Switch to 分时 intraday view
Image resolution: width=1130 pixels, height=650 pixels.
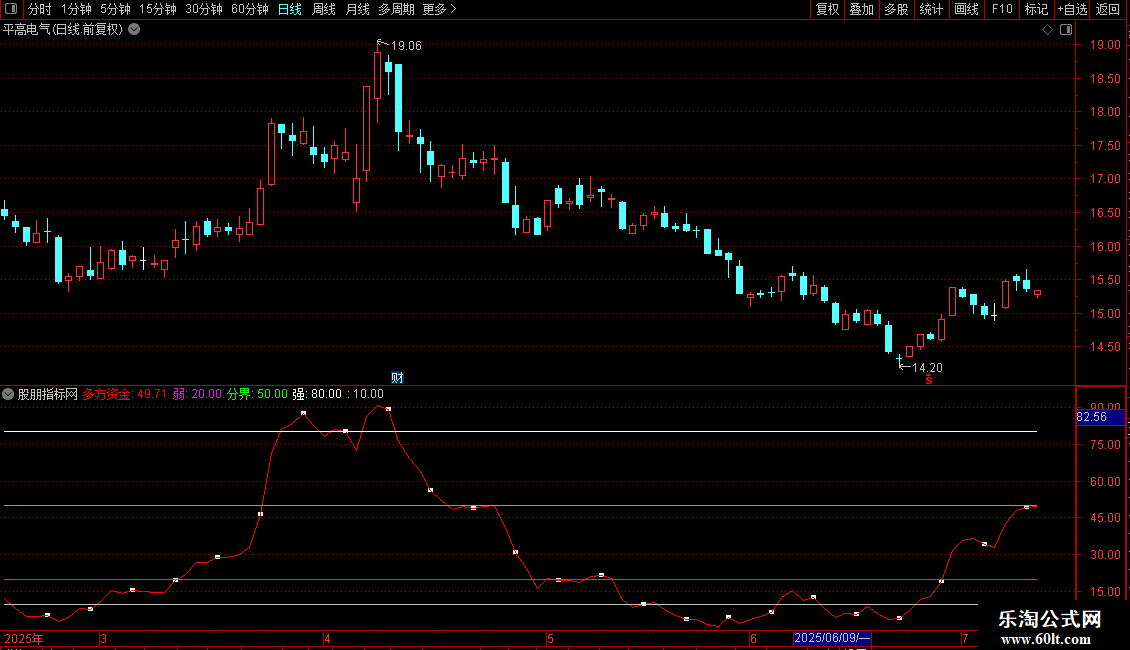point(40,9)
